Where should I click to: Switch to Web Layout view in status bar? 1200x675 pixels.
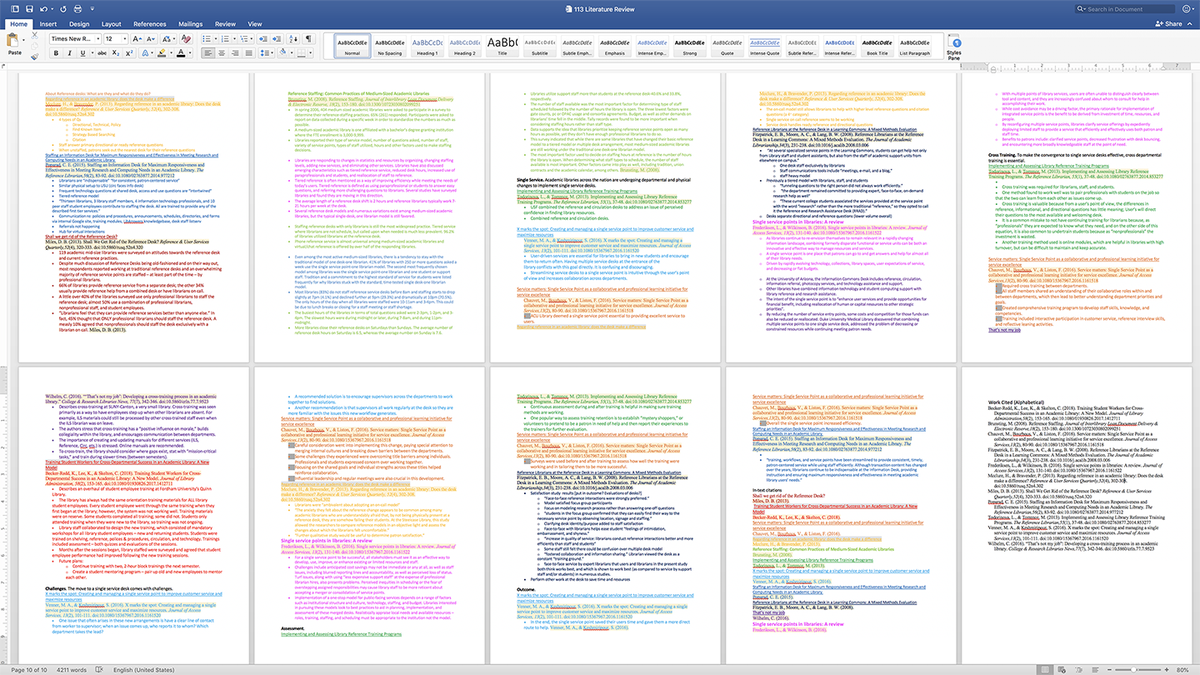point(1062,669)
